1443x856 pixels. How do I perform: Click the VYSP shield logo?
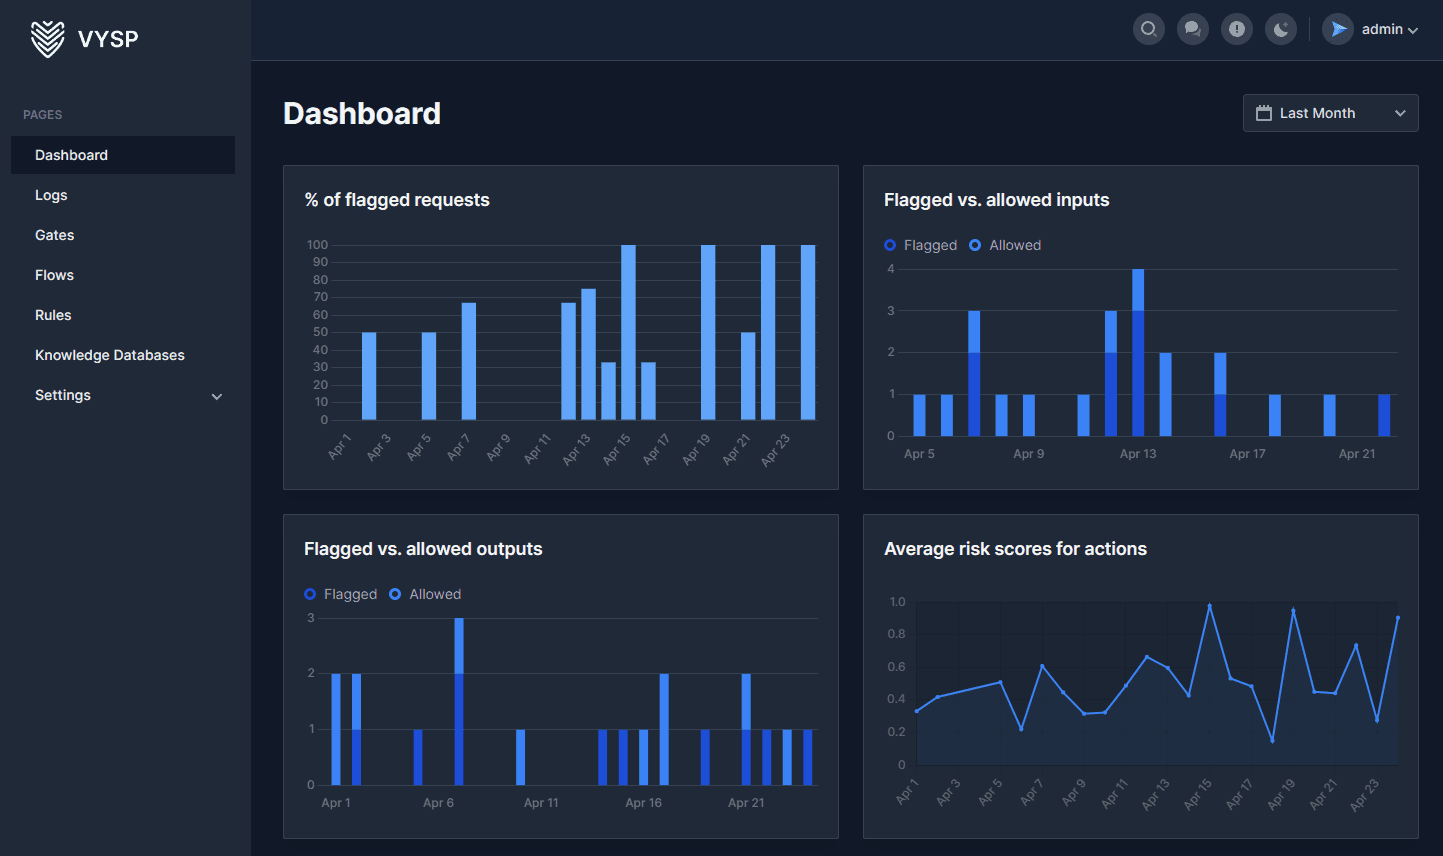tap(47, 39)
